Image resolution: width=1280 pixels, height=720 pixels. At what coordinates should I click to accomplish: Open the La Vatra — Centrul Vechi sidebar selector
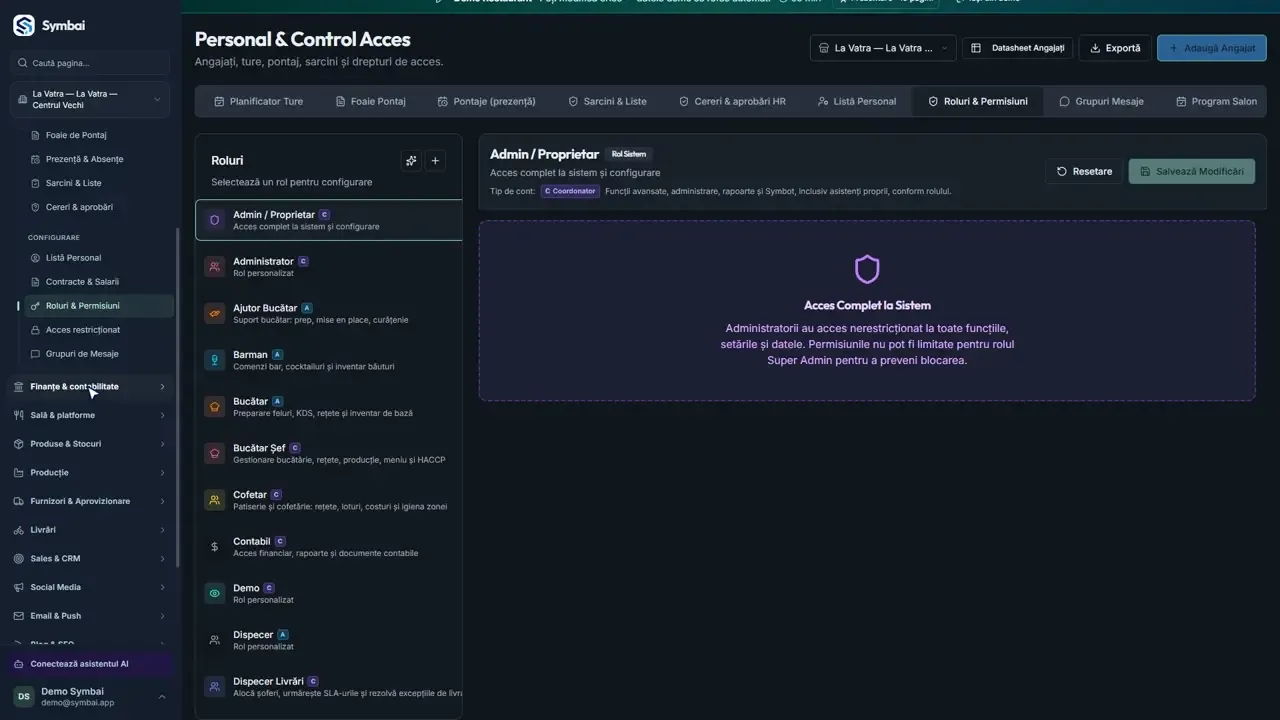pos(90,100)
